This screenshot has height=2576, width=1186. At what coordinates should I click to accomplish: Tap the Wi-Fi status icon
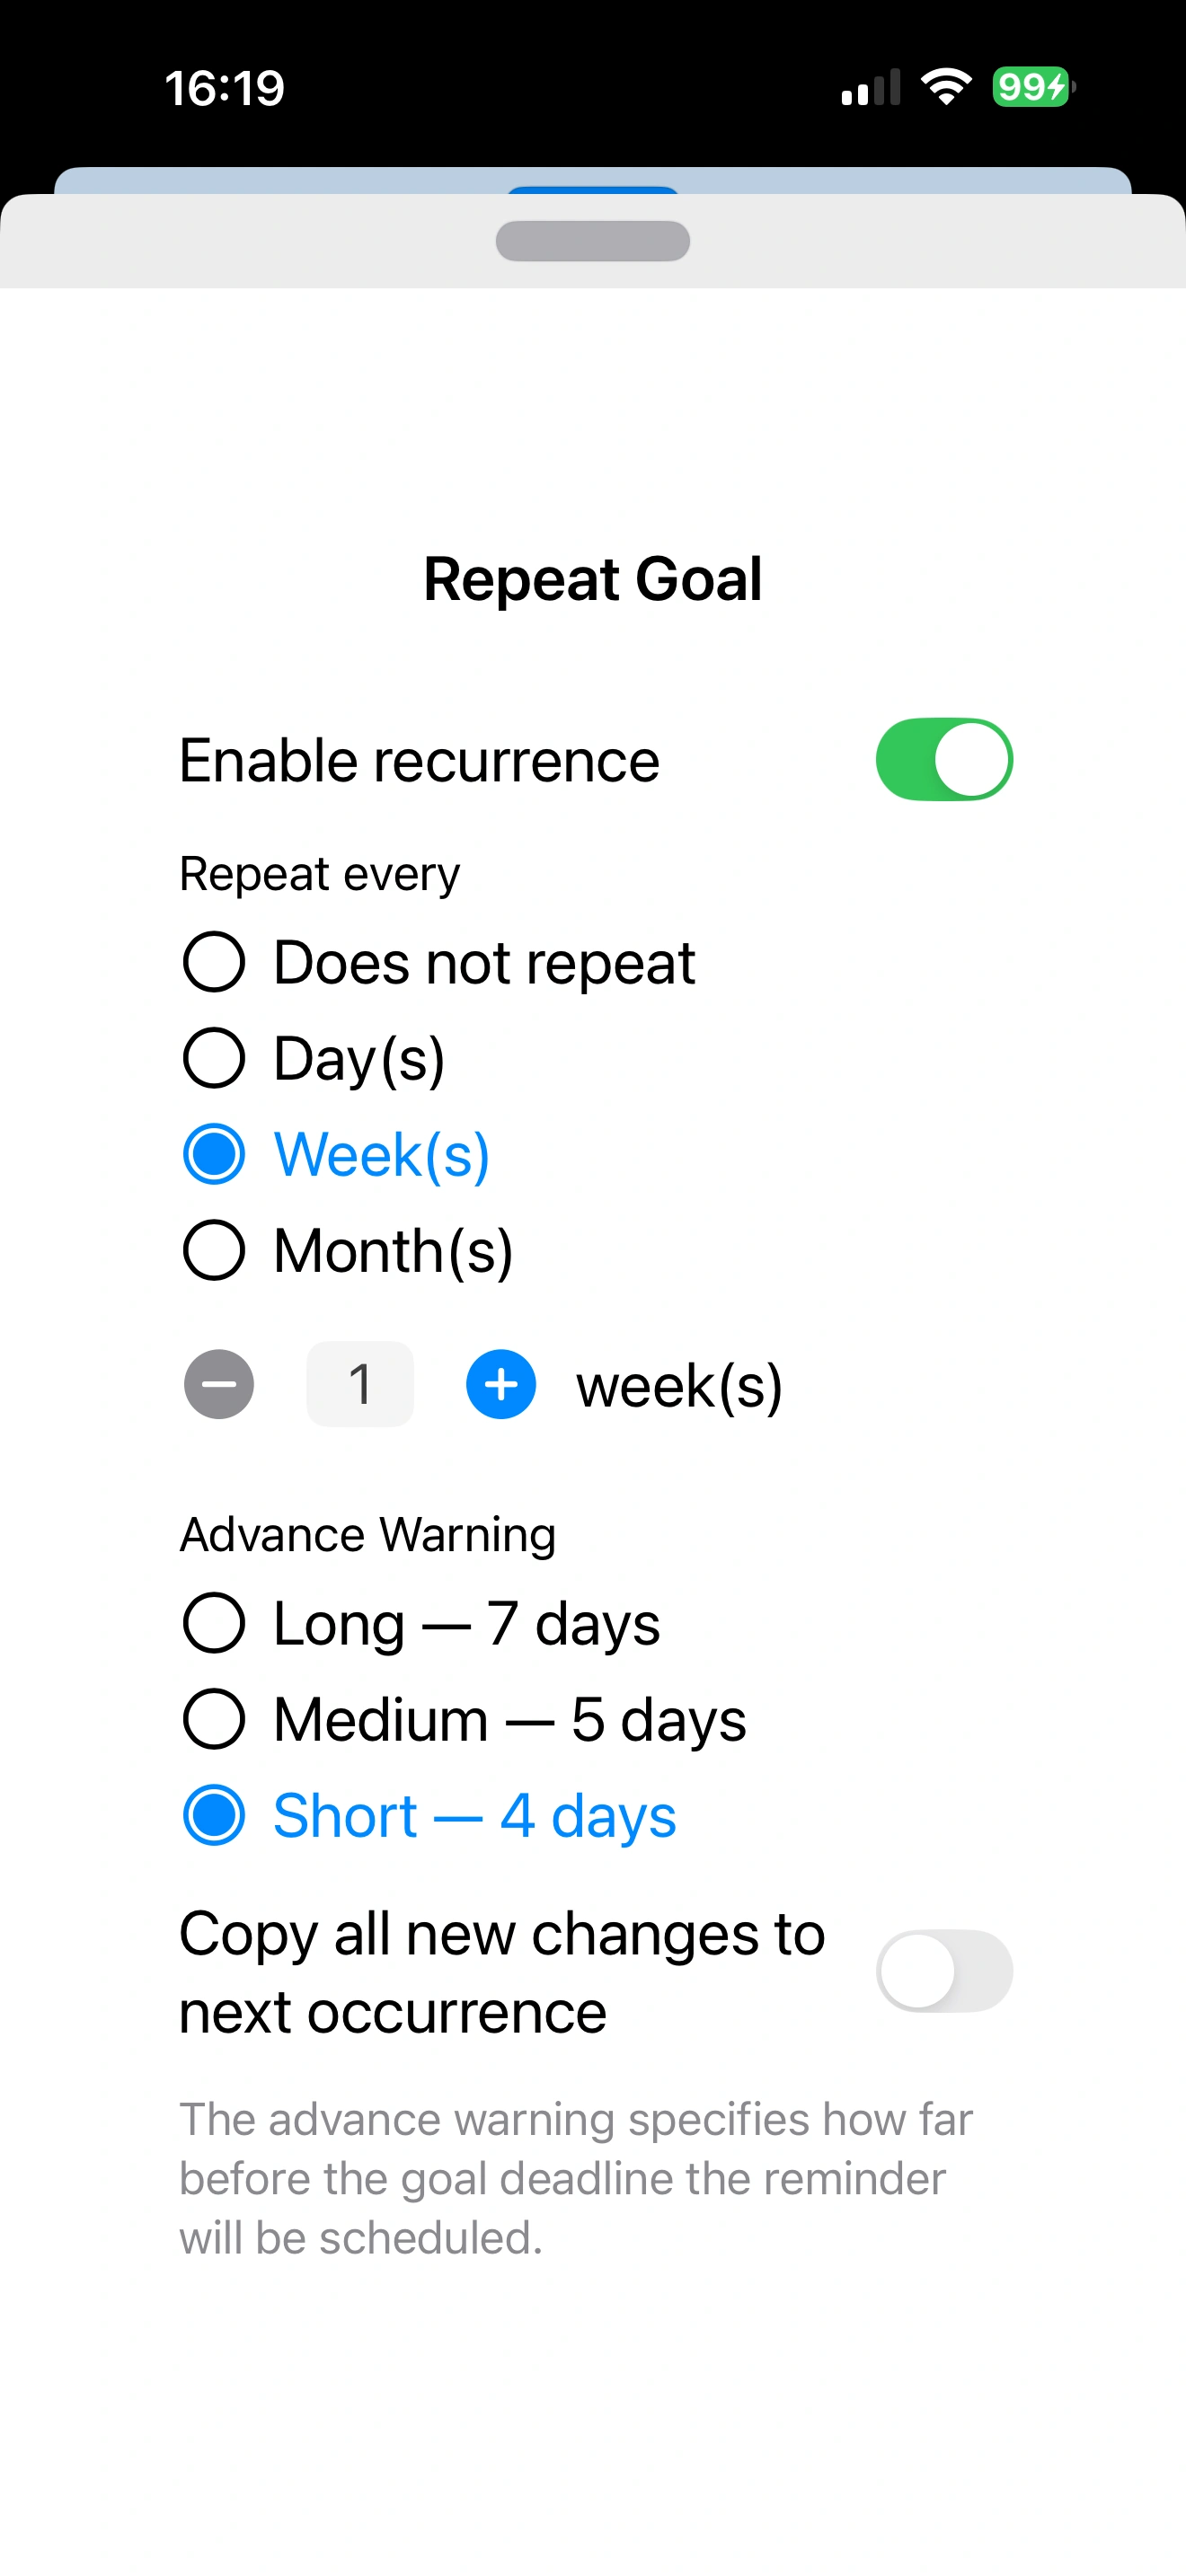[x=946, y=87]
